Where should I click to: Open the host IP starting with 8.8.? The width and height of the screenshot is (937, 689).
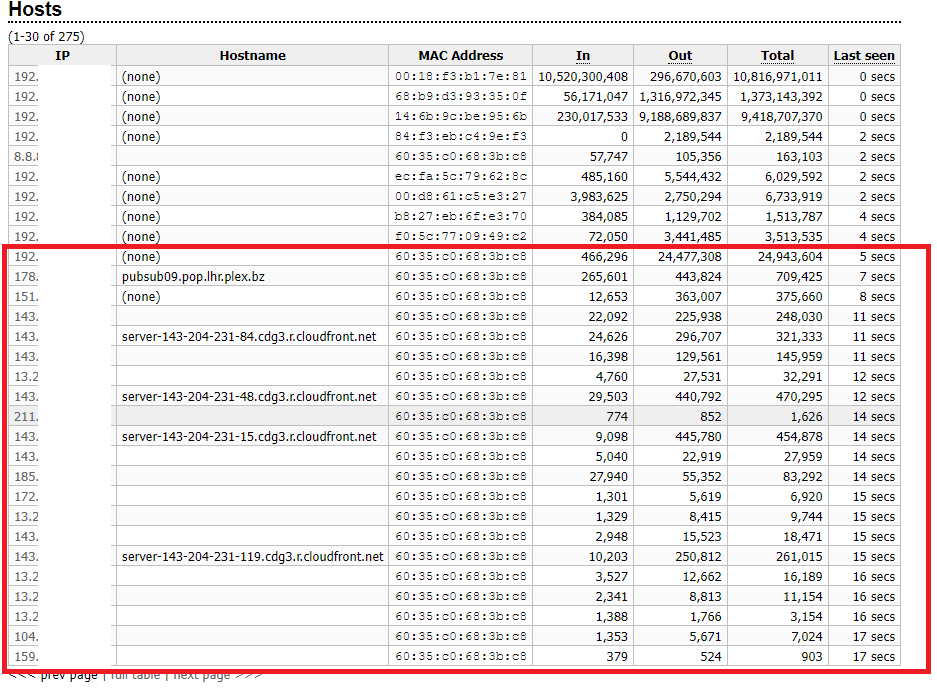[26, 157]
